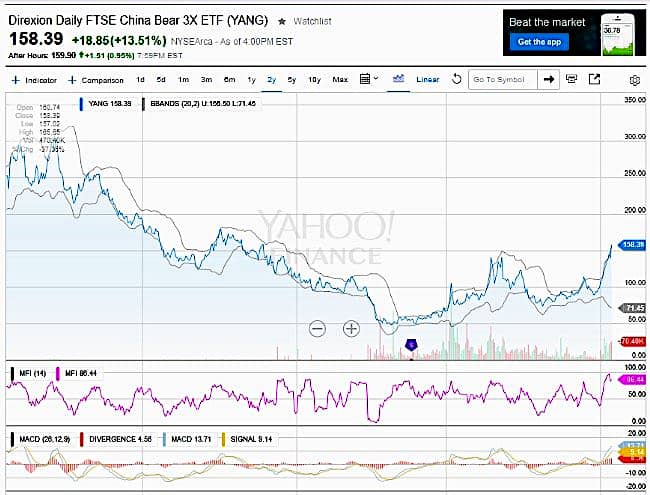Click the chart type icon beside Linear
The width and height of the screenshot is (650, 495).
point(398,79)
